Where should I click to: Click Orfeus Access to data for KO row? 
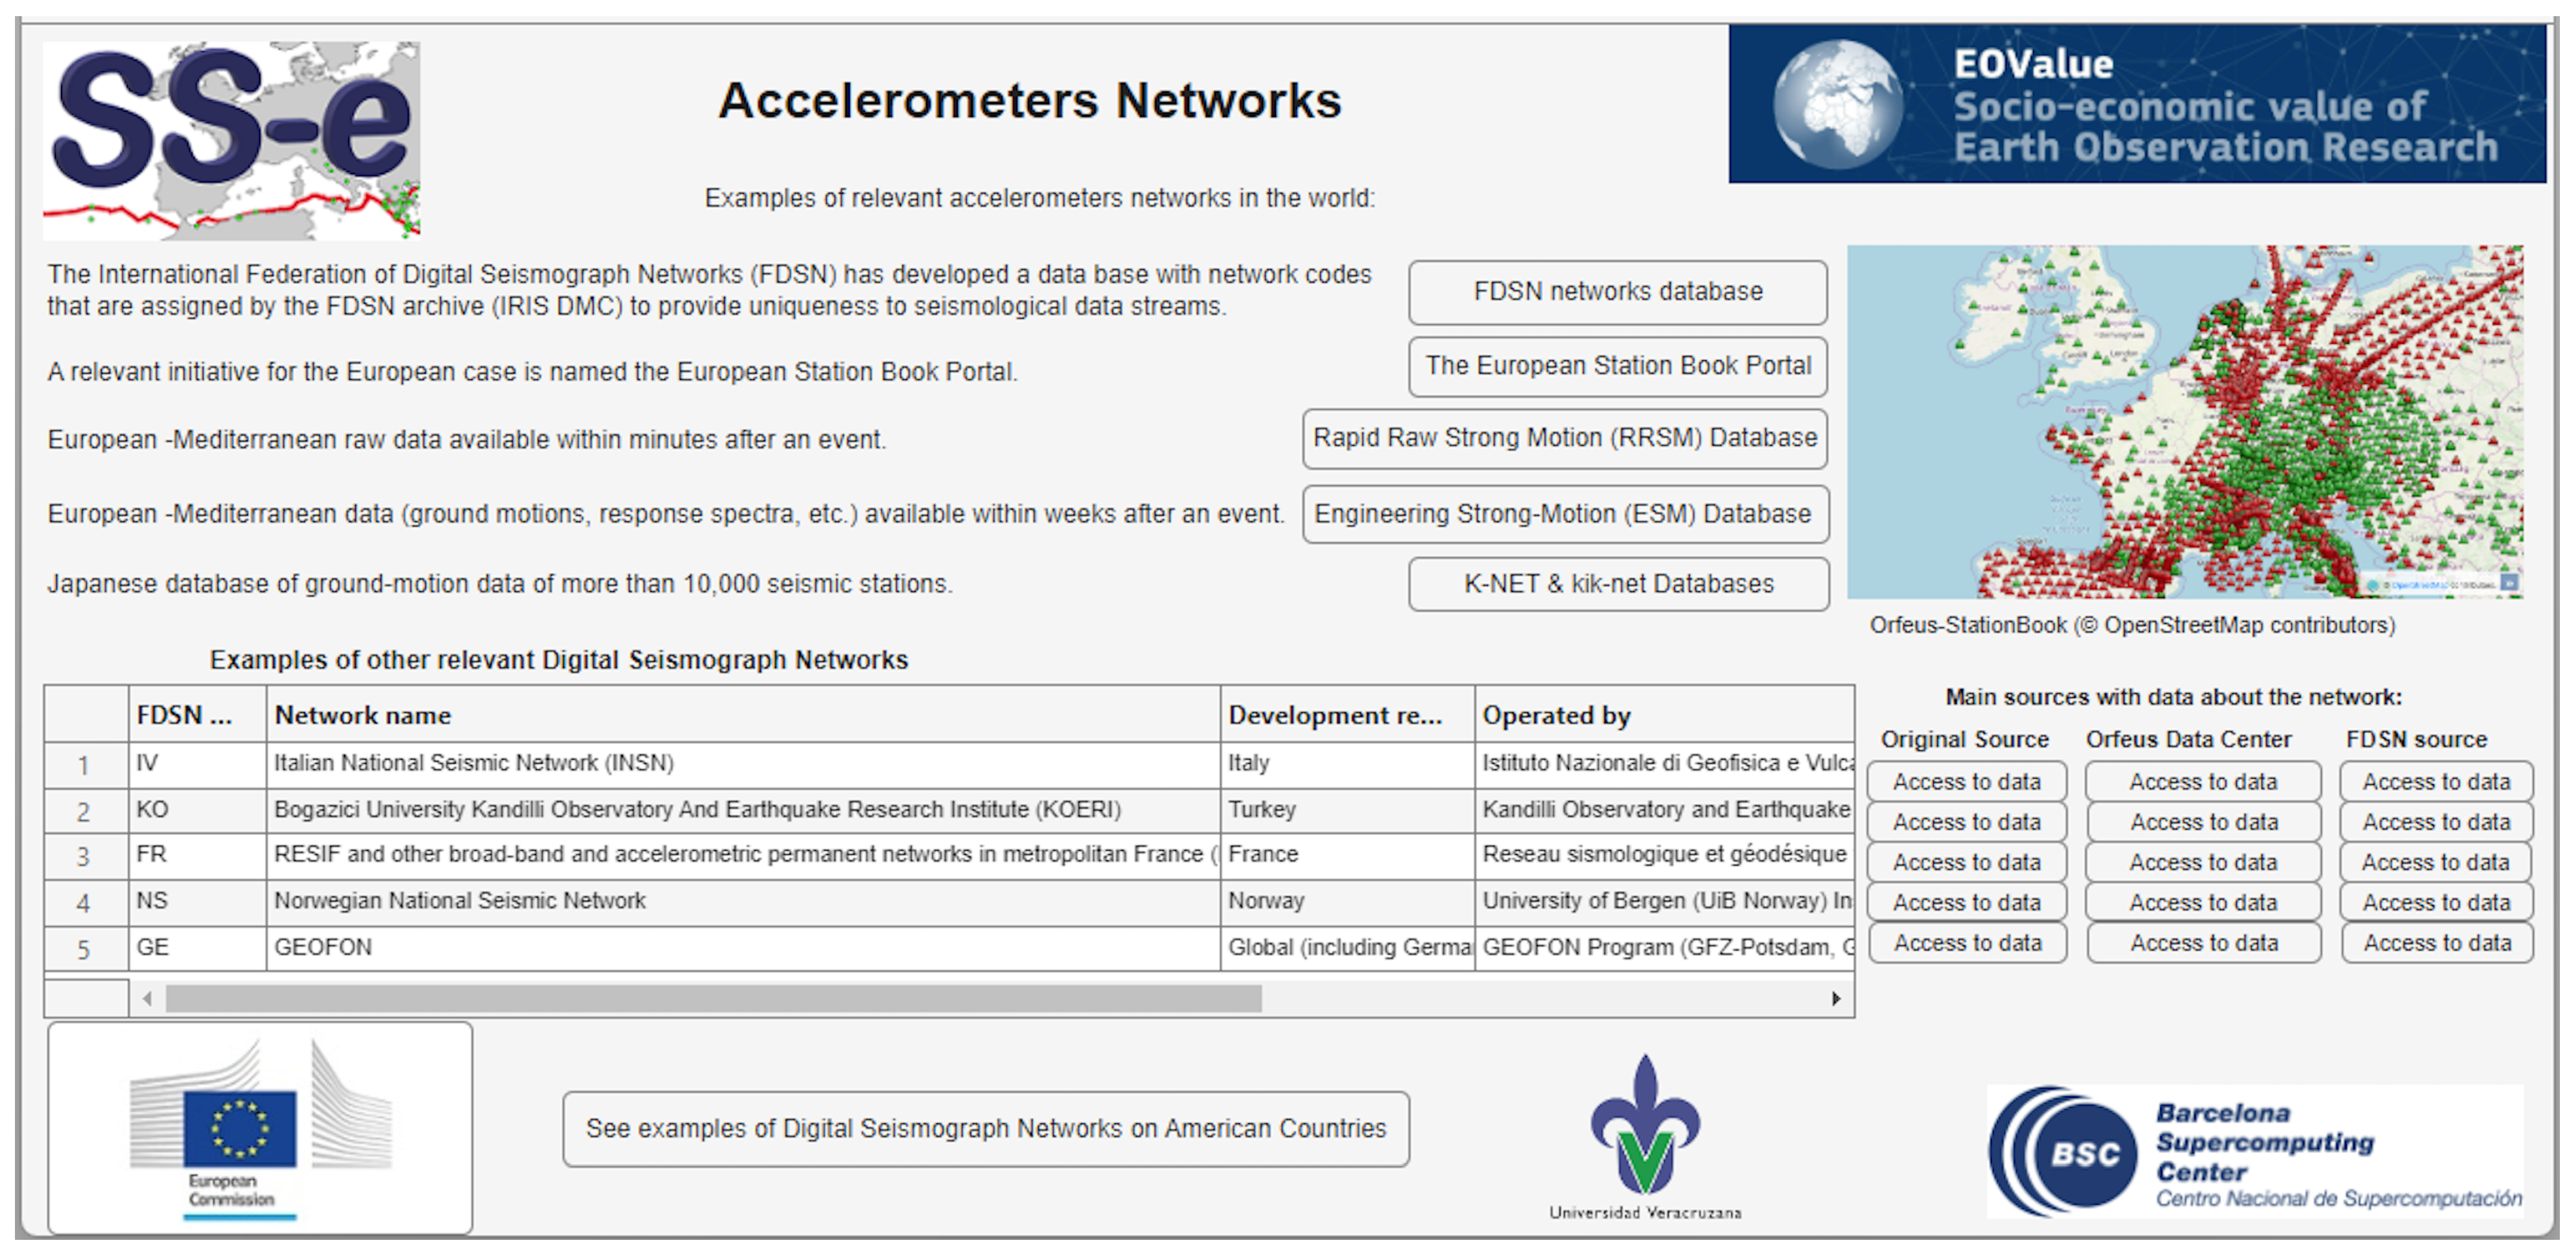coord(2204,822)
